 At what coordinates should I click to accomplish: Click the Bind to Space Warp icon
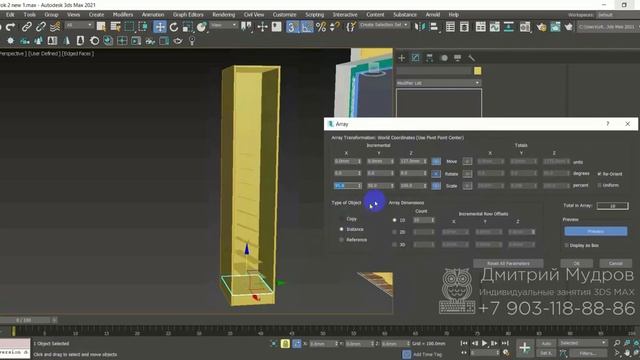click(x=55, y=27)
